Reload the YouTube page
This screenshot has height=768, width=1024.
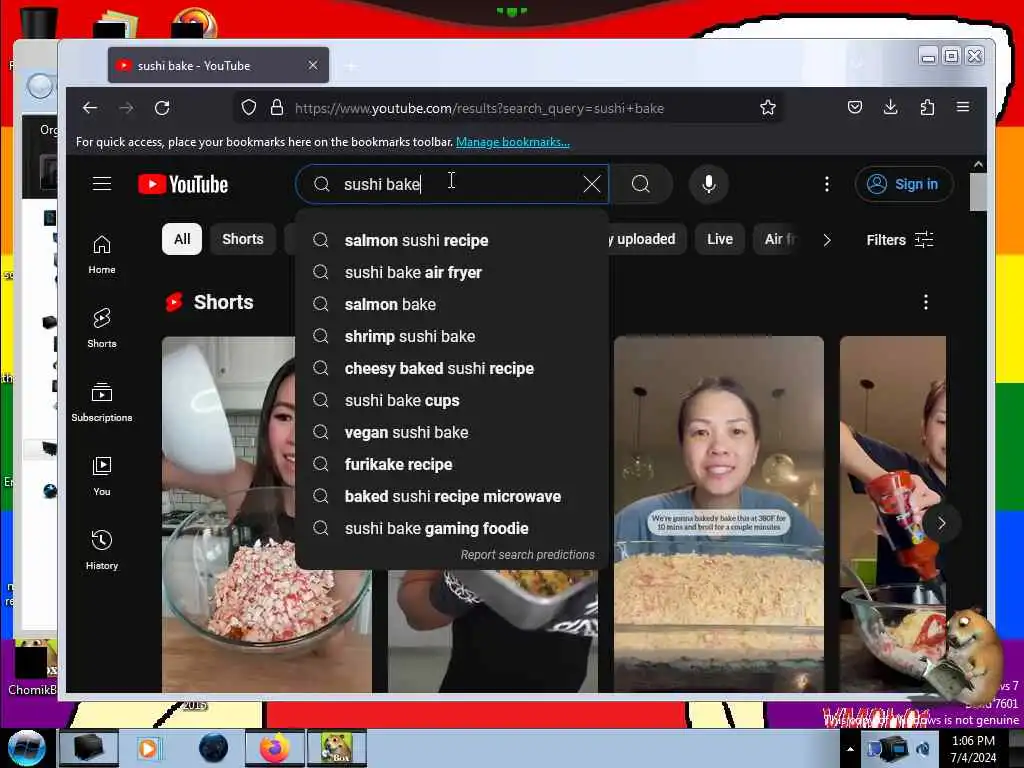[162, 108]
